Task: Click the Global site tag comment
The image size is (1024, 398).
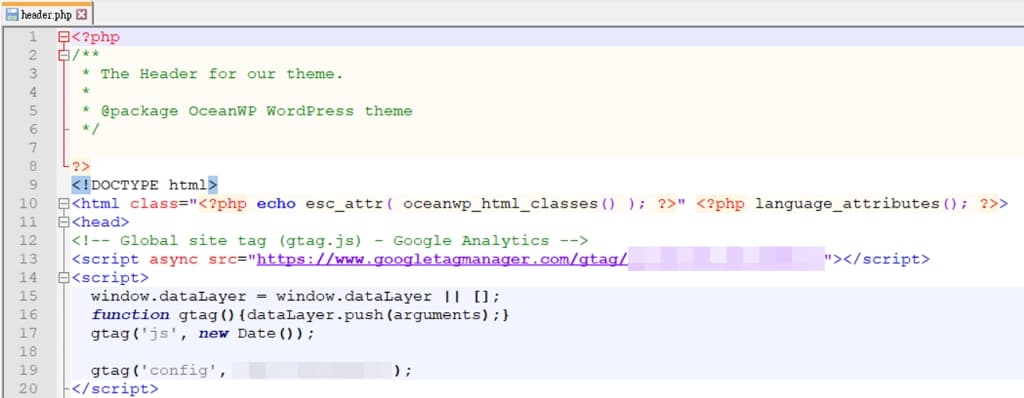Action: (x=330, y=240)
